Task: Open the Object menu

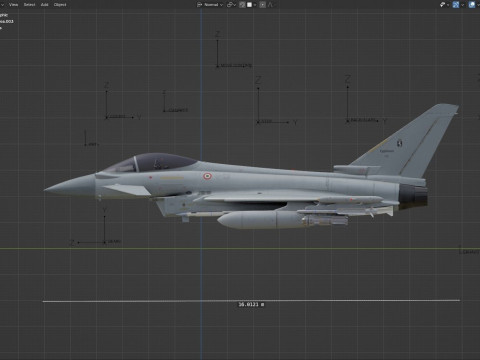Action: click(x=60, y=5)
